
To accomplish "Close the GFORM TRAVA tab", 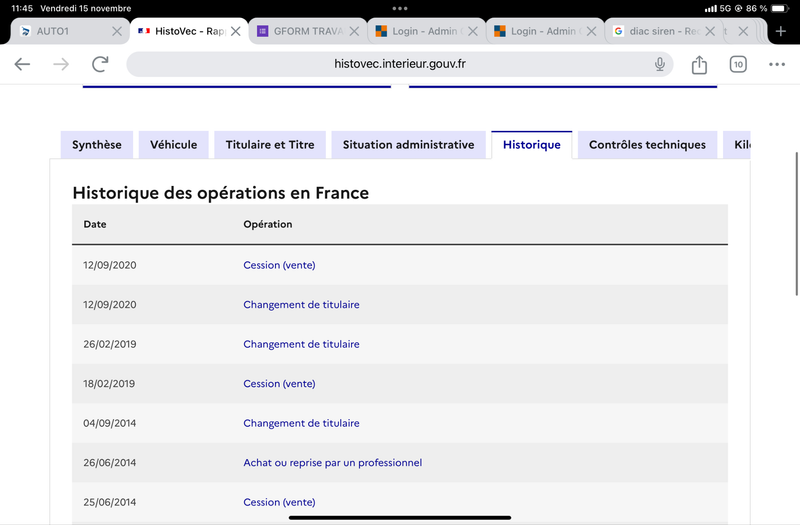I will click(x=354, y=31).
